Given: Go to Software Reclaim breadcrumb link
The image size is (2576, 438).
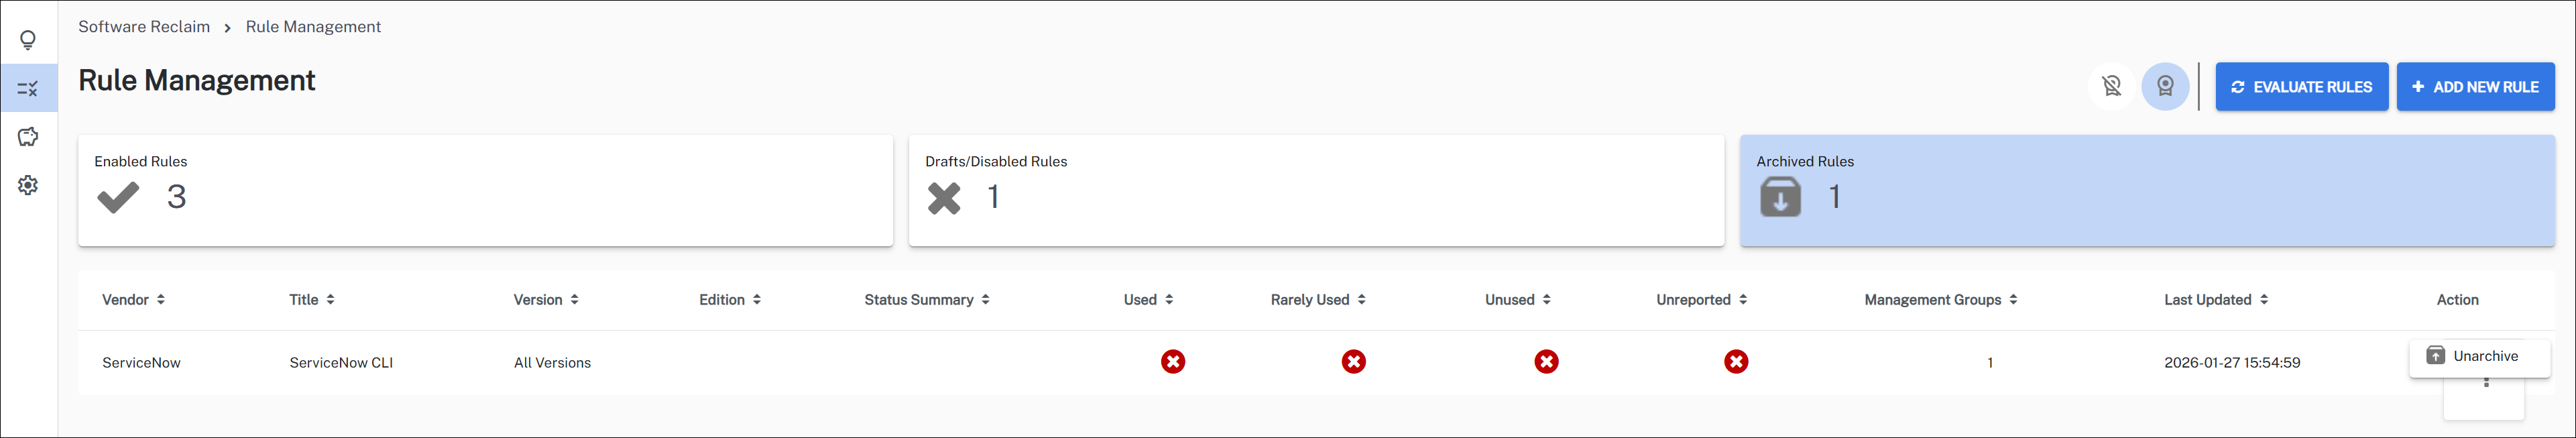Looking at the screenshot, I should coord(144,27).
